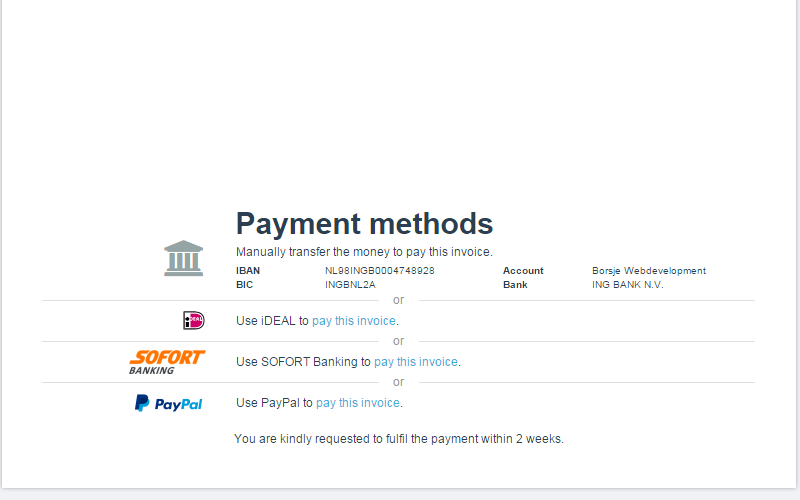
Task: Click the ING BANK N.V. text
Action: click(x=628, y=285)
